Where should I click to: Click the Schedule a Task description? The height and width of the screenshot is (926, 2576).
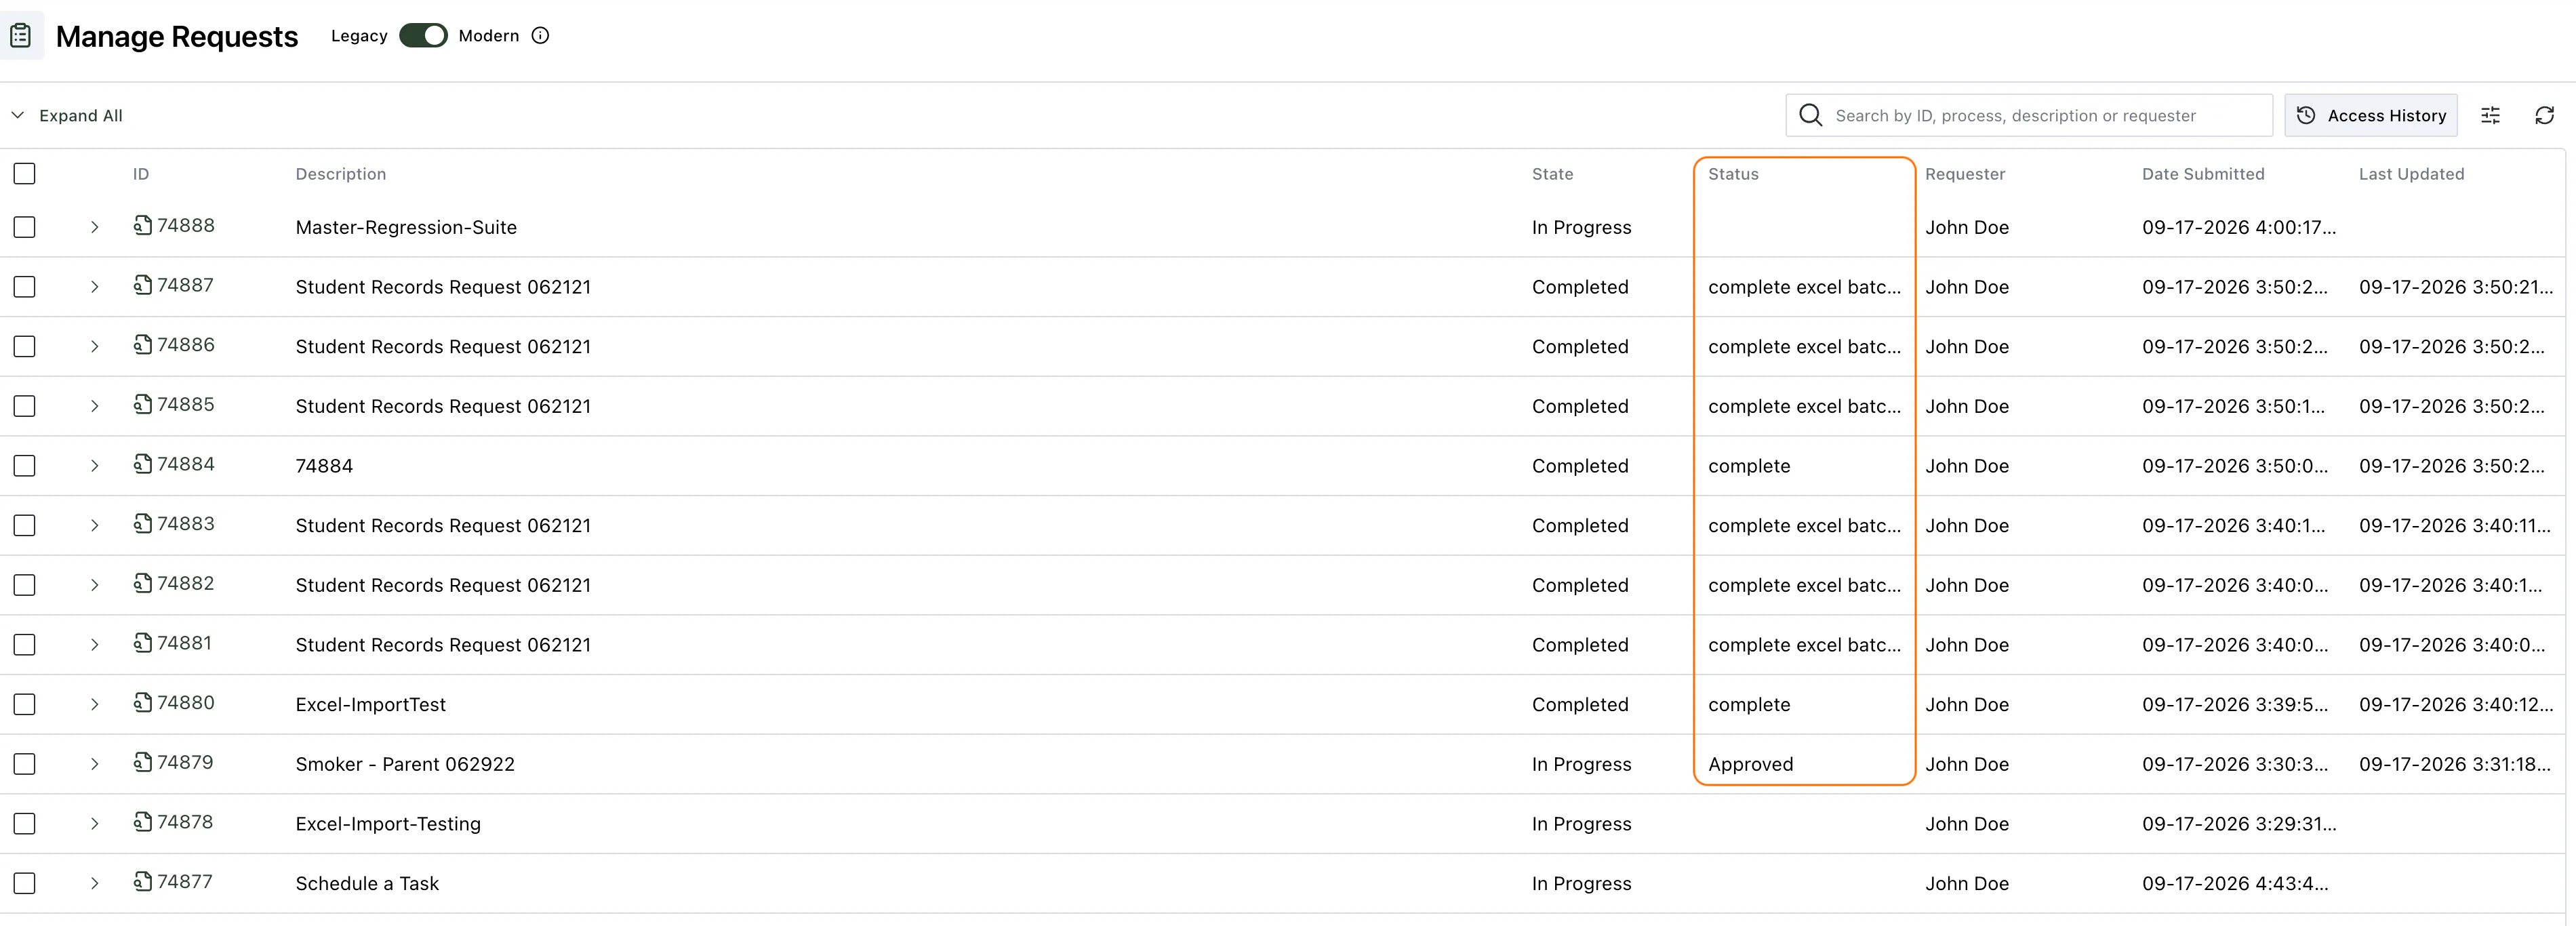pyautogui.click(x=367, y=883)
